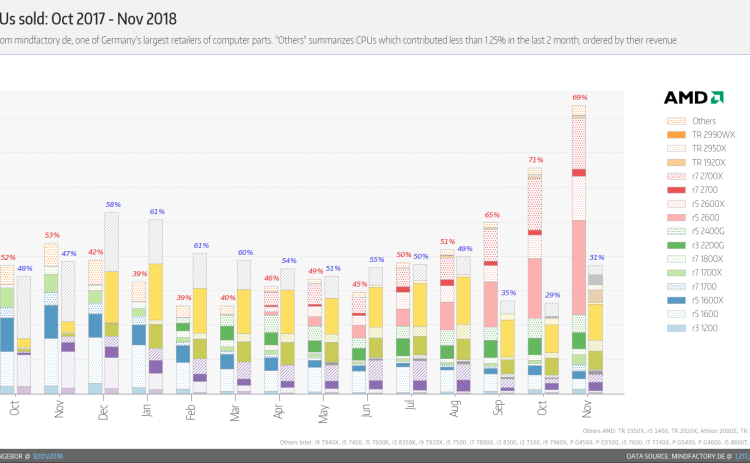Click the red 46% percentage label
Viewport: 750px width, 463px height.
[272, 278]
